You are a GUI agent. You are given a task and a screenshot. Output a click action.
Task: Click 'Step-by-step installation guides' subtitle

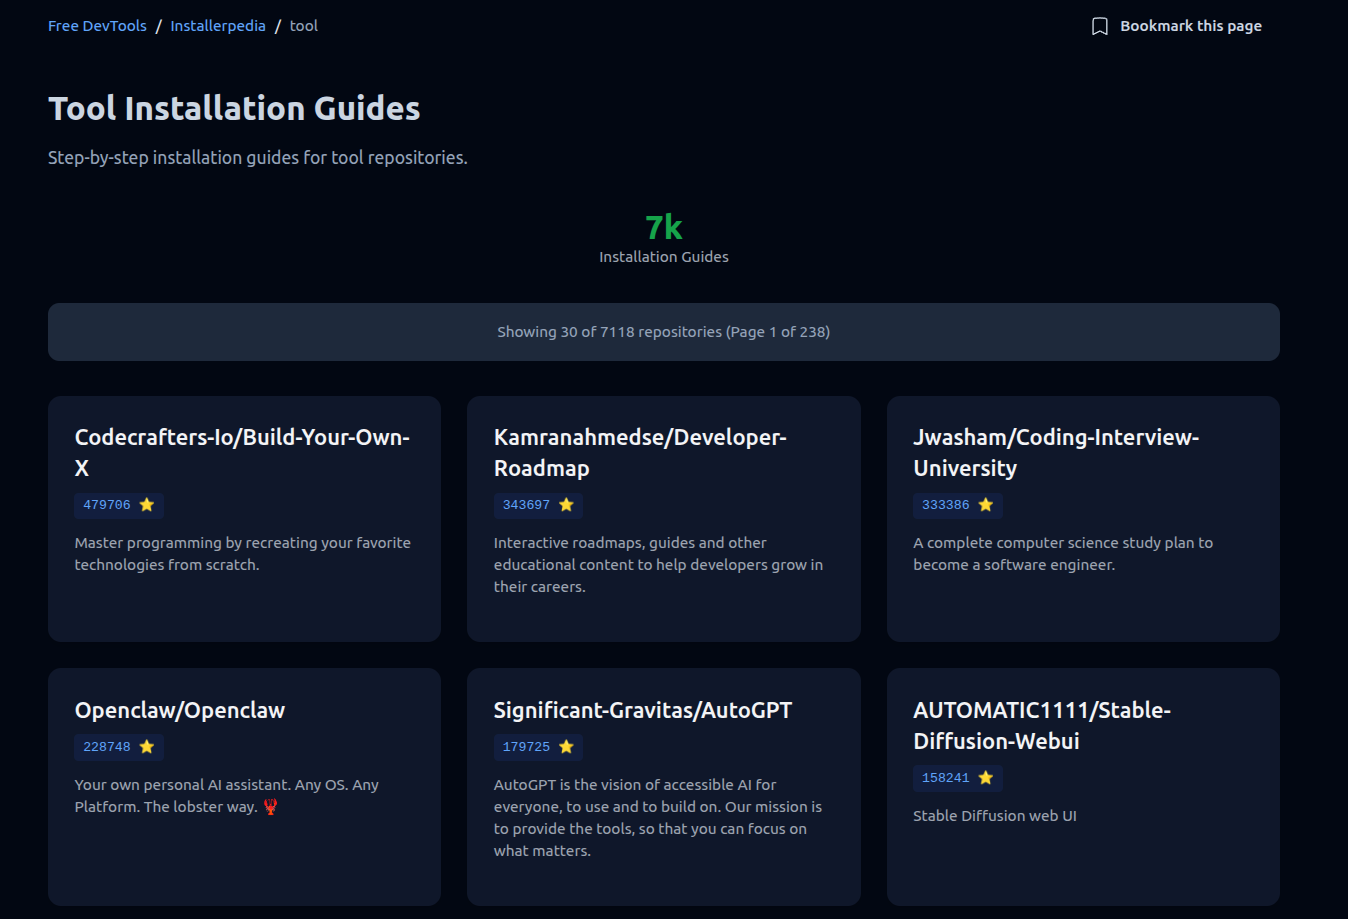point(258,158)
